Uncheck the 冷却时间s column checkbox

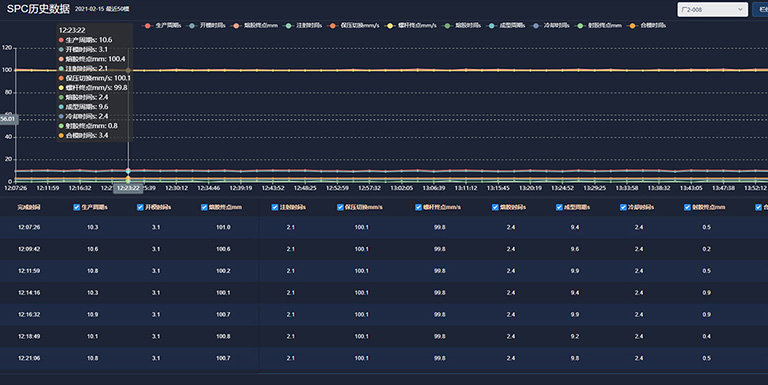pyautogui.click(x=623, y=207)
